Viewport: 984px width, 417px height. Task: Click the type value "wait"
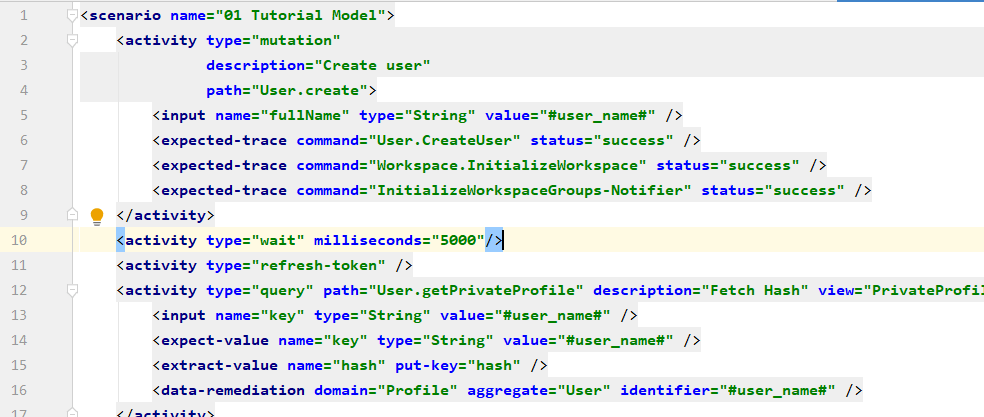pos(277,240)
